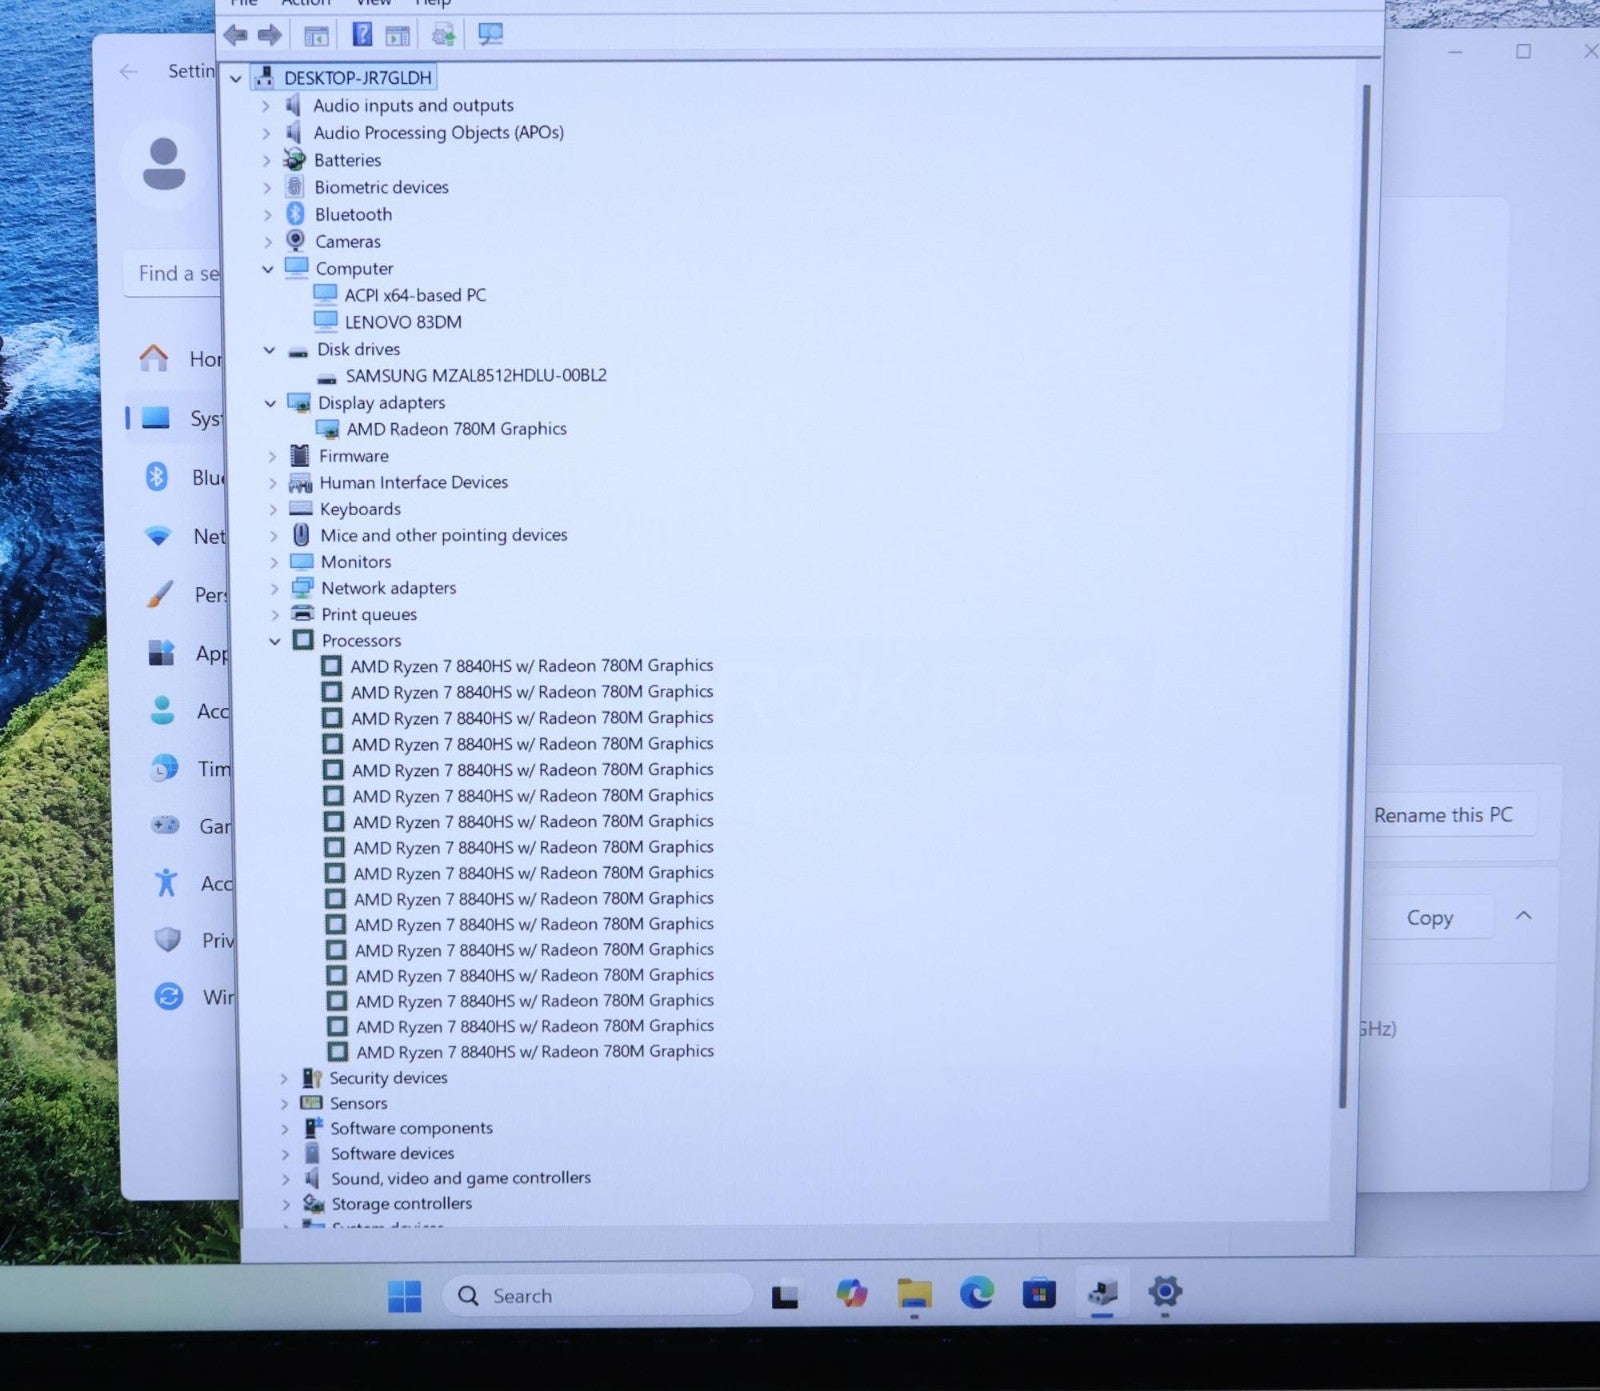This screenshot has height=1391, width=1600.
Task: Collapse the Display adapters category
Action: pyautogui.click(x=270, y=403)
